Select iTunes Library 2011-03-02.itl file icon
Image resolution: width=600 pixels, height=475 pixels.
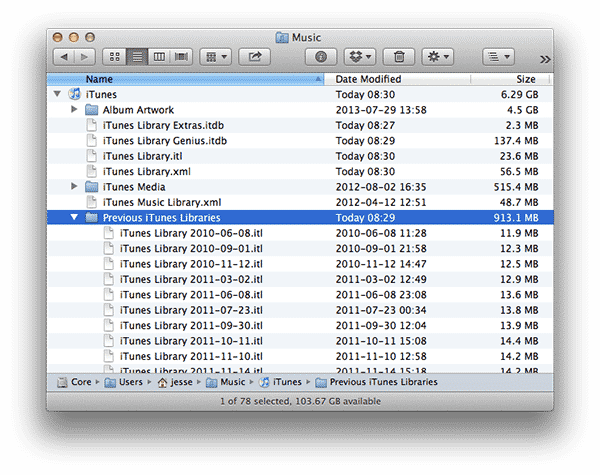click(x=109, y=279)
